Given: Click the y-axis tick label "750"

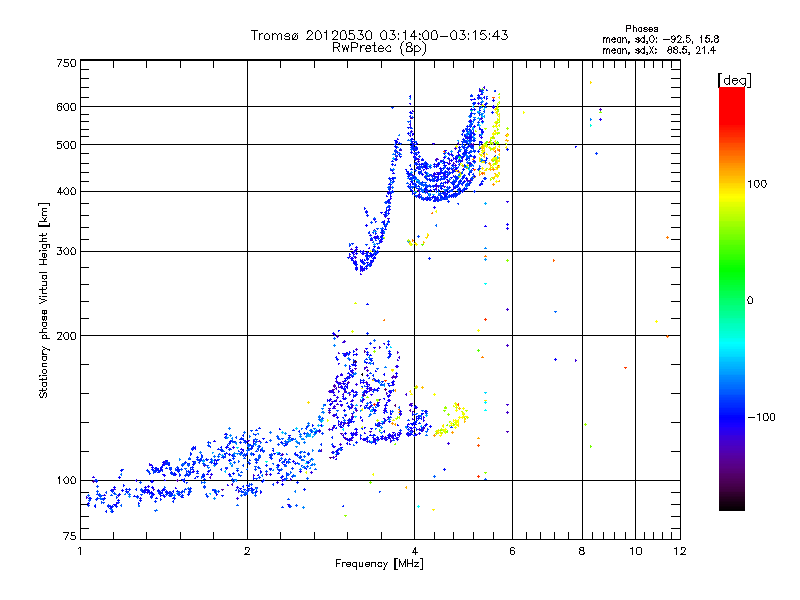Looking at the screenshot, I should point(67,63).
